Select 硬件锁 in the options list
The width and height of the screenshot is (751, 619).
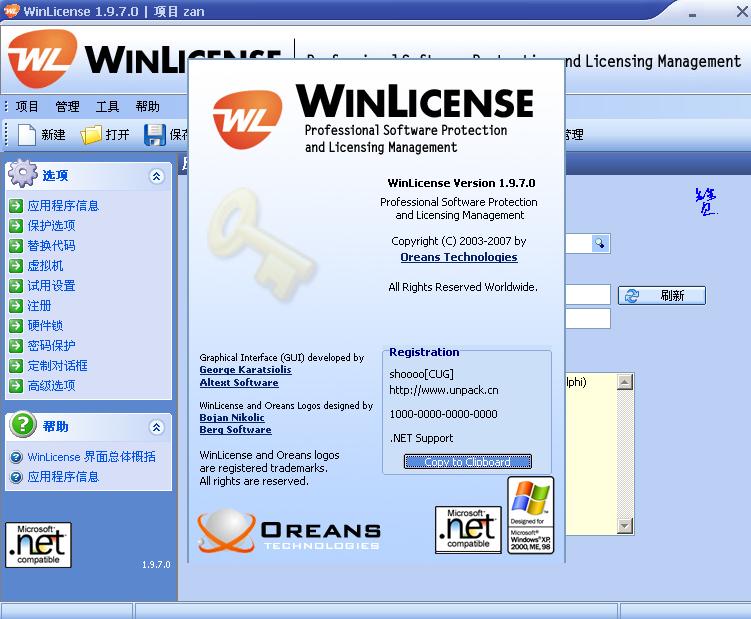click(45, 326)
